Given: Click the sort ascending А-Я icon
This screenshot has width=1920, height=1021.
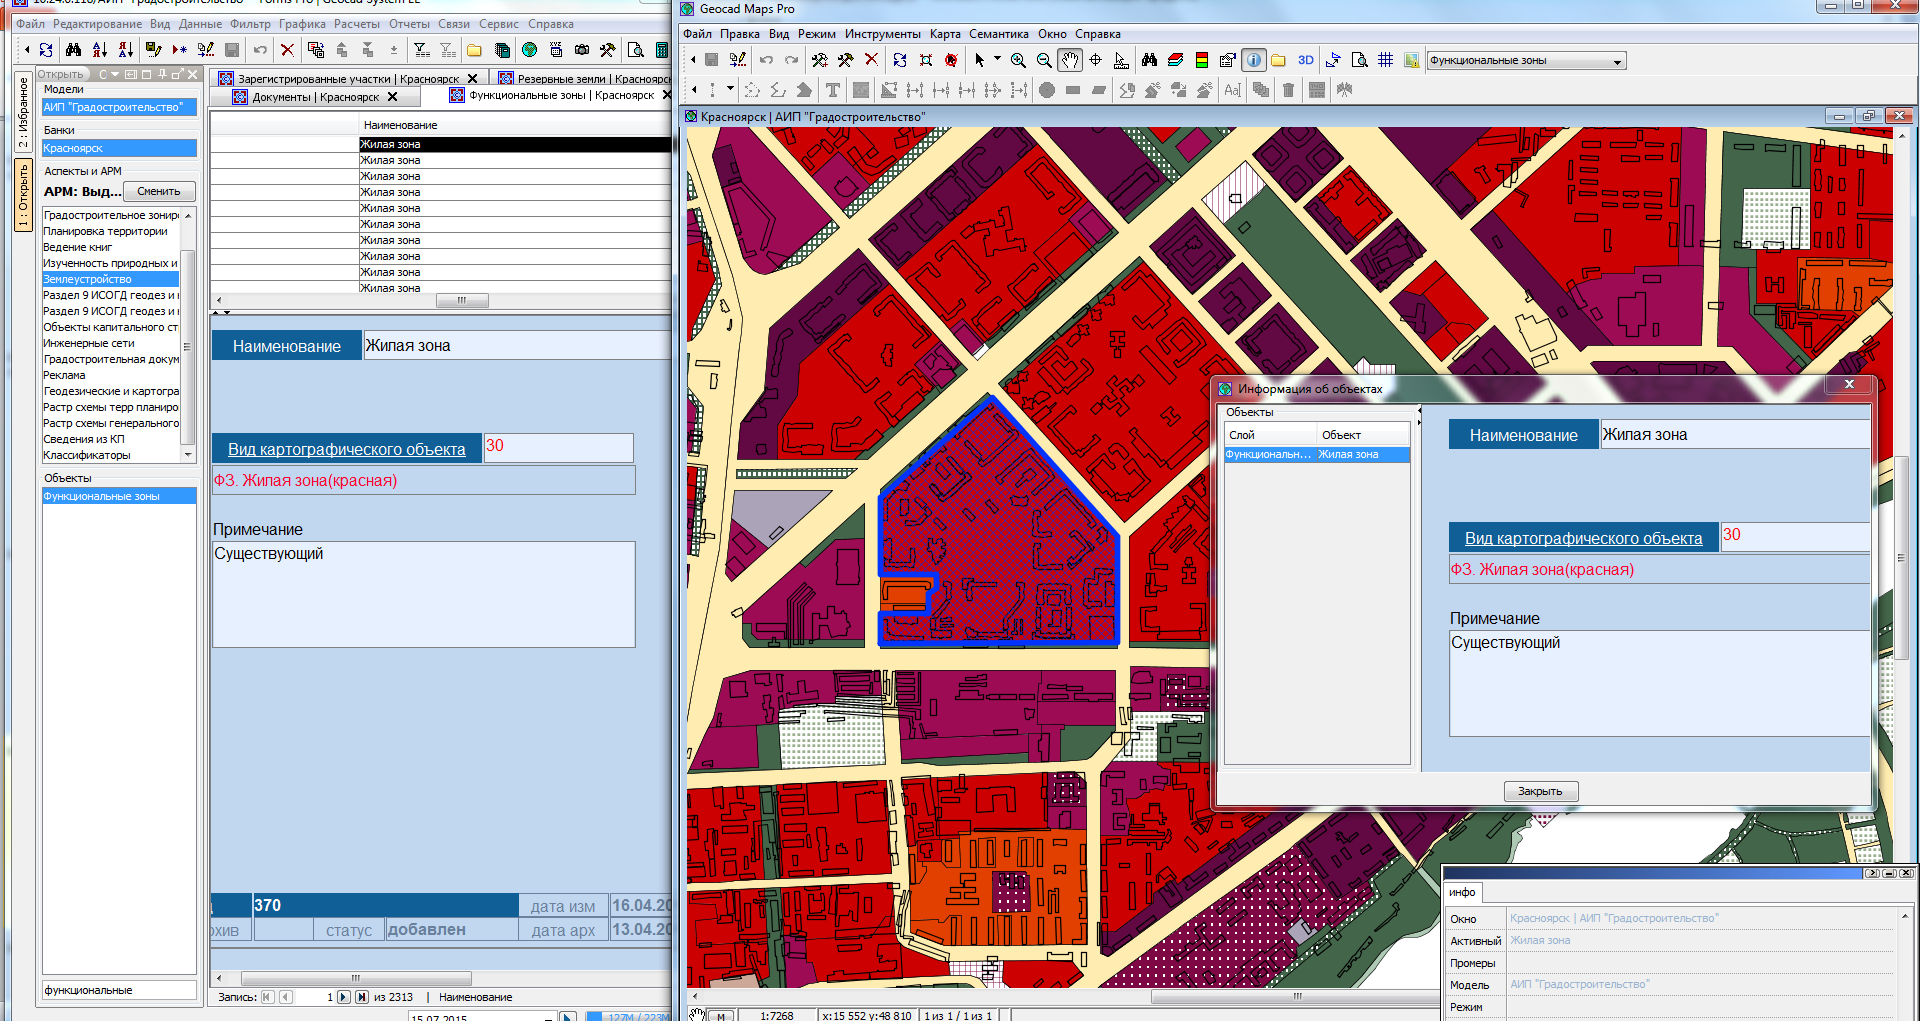Looking at the screenshot, I should pyautogui.click(x=99, y=49).
